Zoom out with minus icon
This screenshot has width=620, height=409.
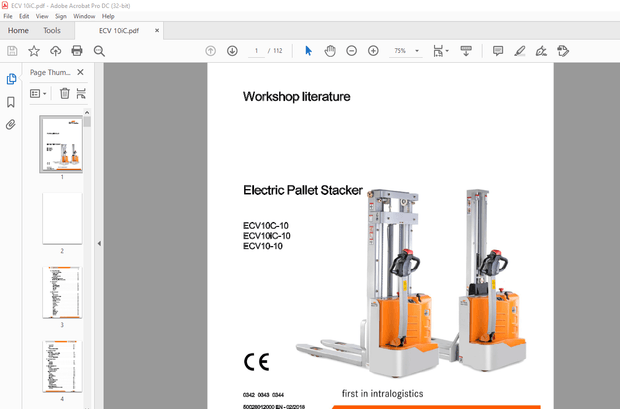click(351, 51)
